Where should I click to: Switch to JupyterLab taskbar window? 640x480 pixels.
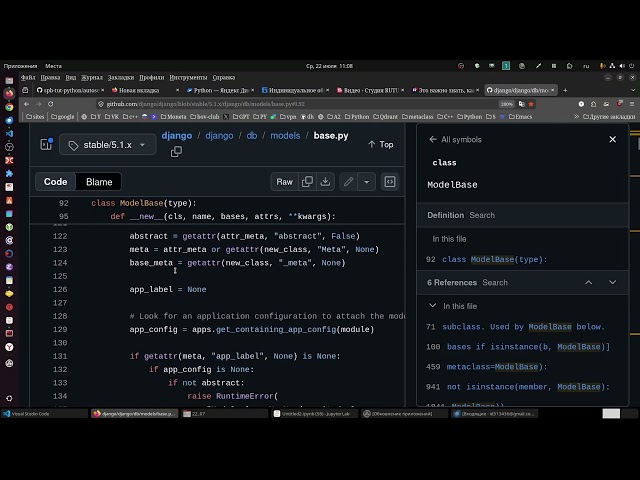pos(315,414)
